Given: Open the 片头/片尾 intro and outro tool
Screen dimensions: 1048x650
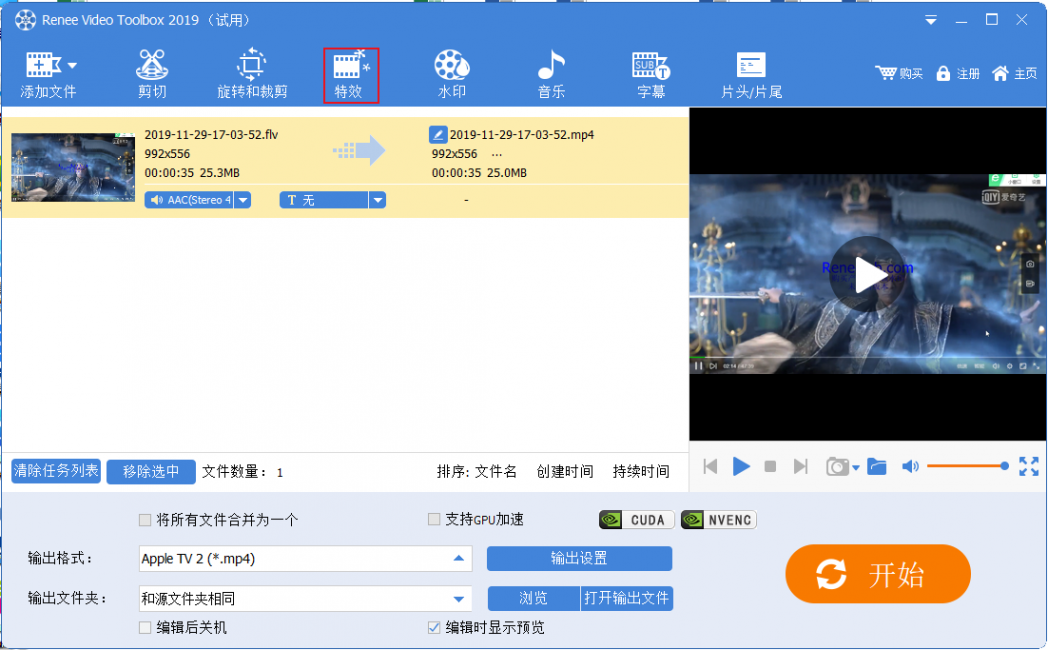Looking at the screenshot, I should (x=751, y=75).
